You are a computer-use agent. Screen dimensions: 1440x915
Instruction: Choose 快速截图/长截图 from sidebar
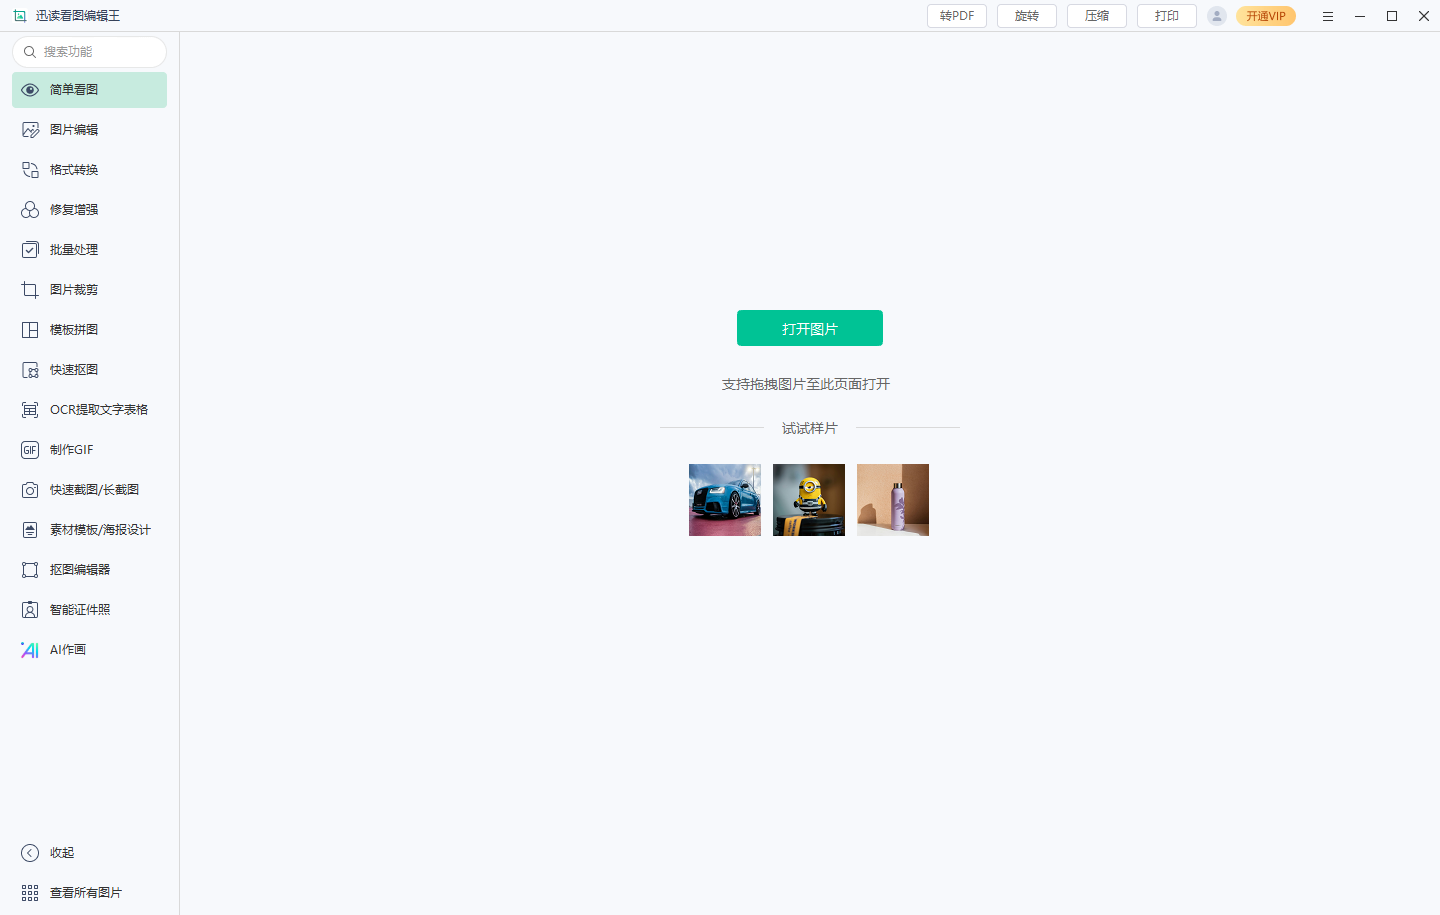click(89, 490)
